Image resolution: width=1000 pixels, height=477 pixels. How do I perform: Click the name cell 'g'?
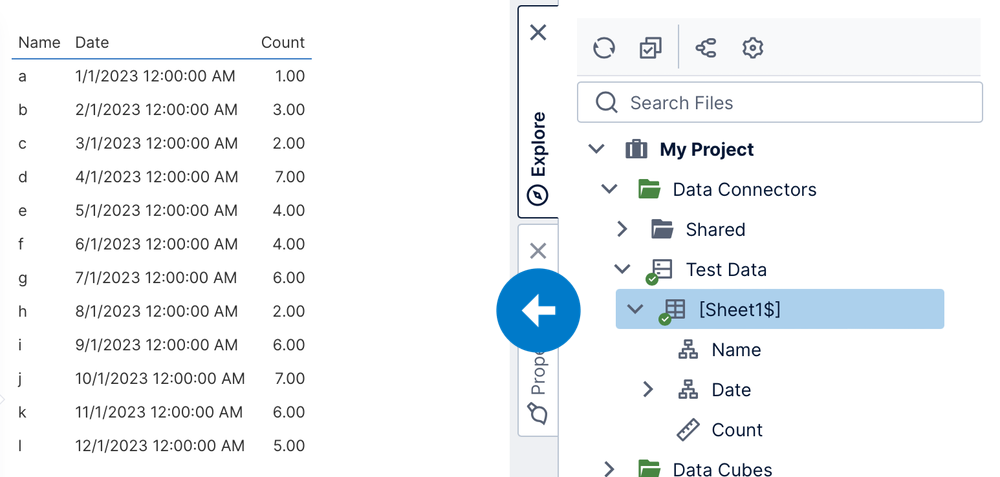[x=22, y=278]
